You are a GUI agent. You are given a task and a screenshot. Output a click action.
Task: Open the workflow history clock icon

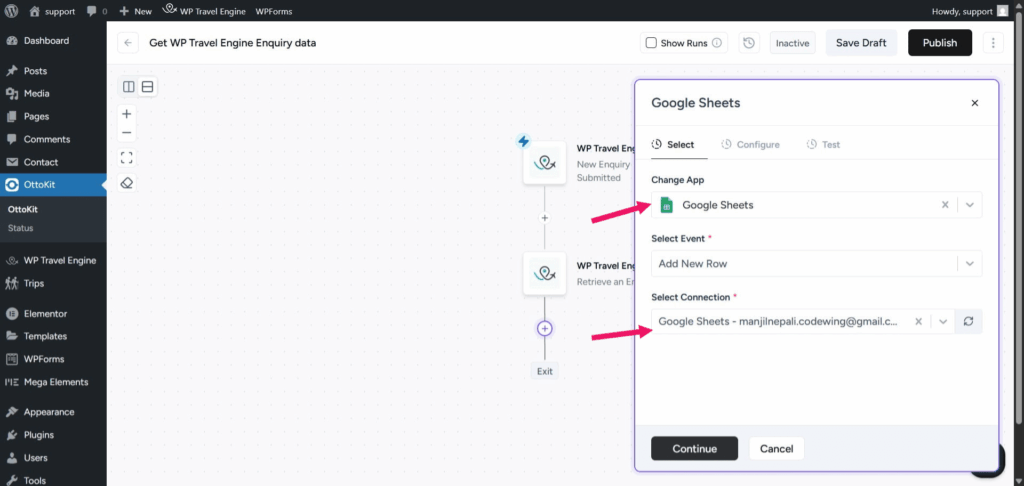(x=749, y=42)
